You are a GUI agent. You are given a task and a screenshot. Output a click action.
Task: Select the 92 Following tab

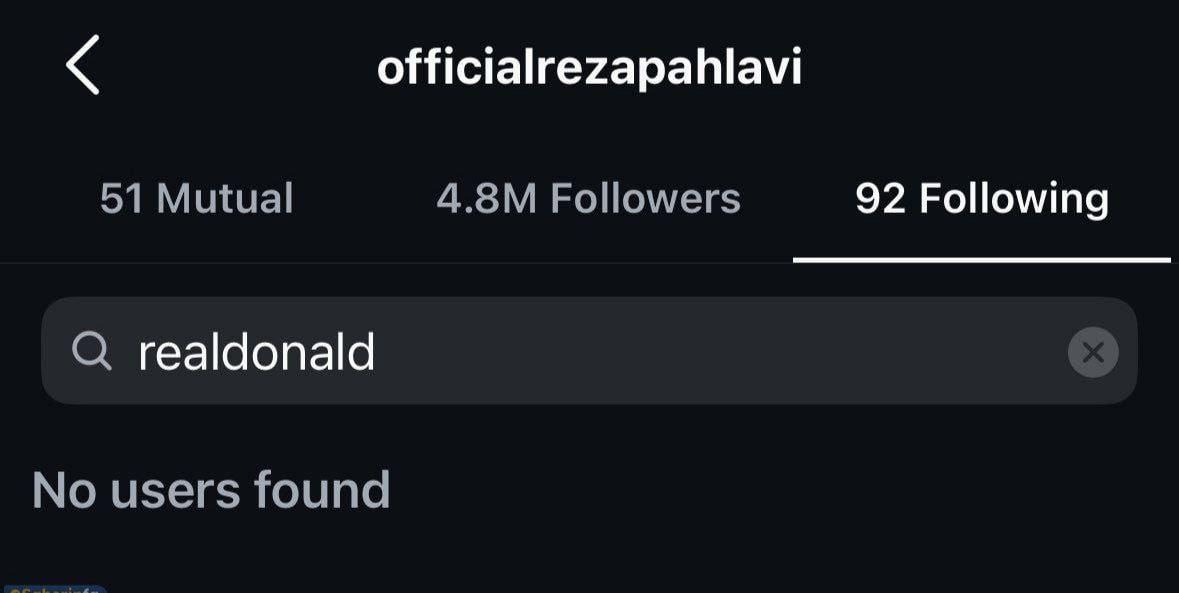[x=981, y=199]
